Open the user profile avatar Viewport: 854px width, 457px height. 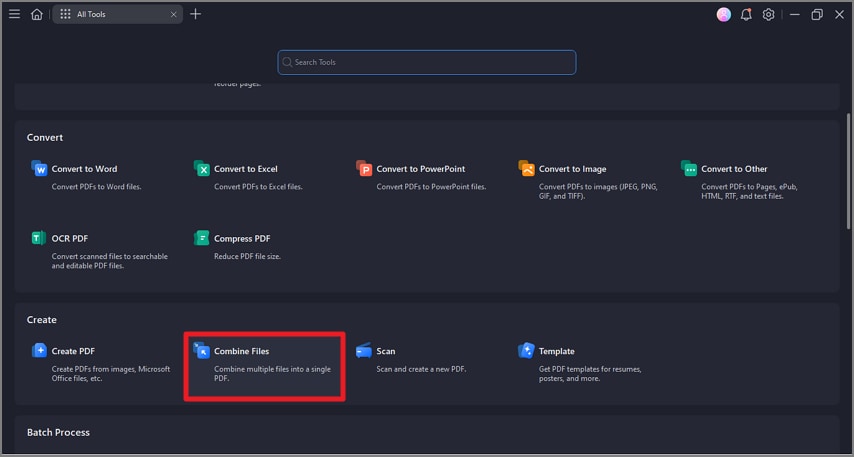point(724,15)
